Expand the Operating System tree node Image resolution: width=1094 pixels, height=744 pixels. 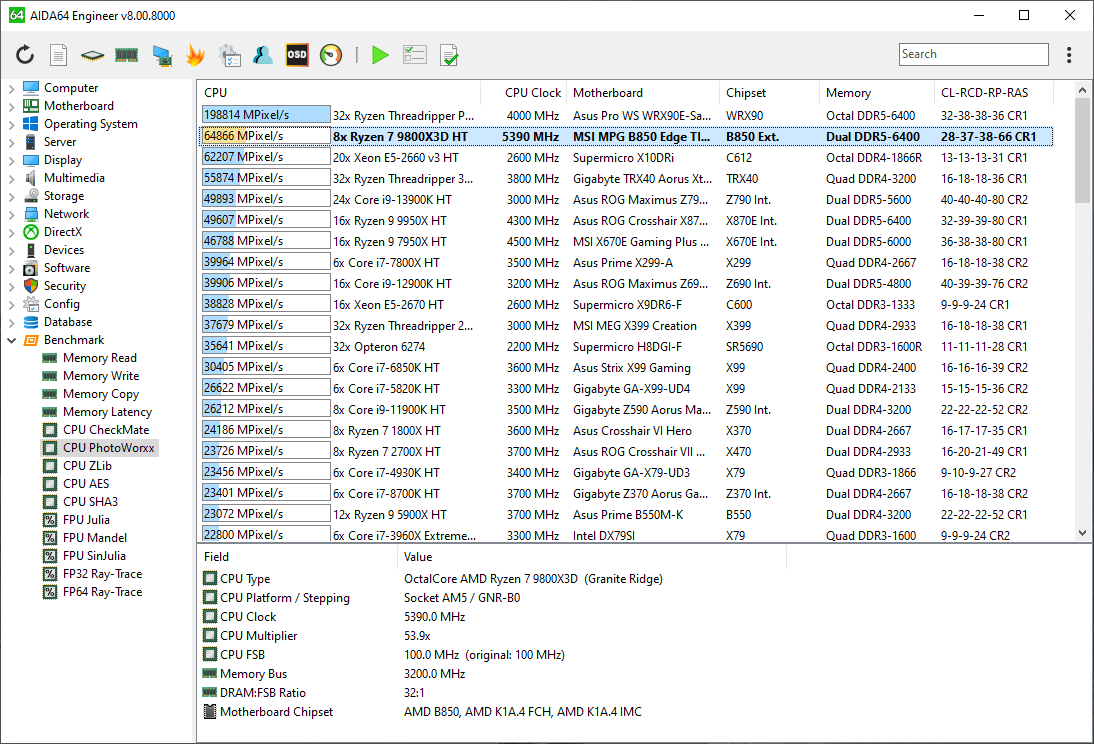(11, 125)
